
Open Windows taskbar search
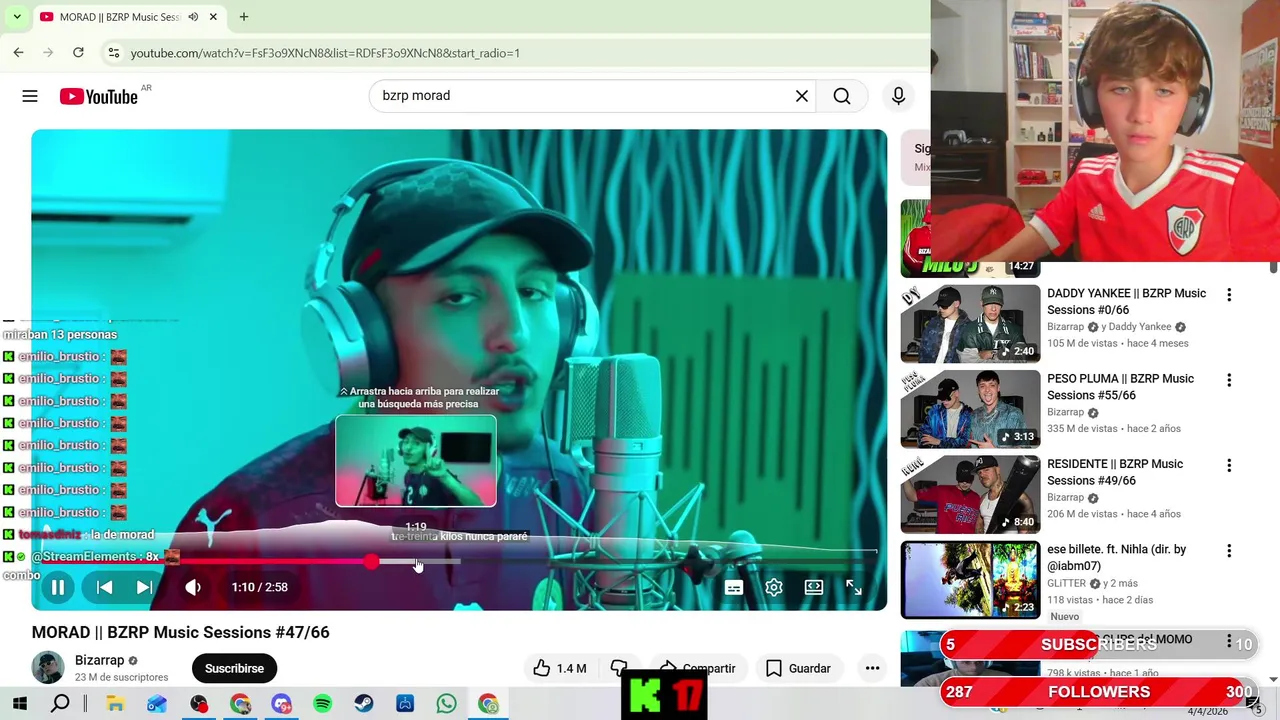(60, 704)
